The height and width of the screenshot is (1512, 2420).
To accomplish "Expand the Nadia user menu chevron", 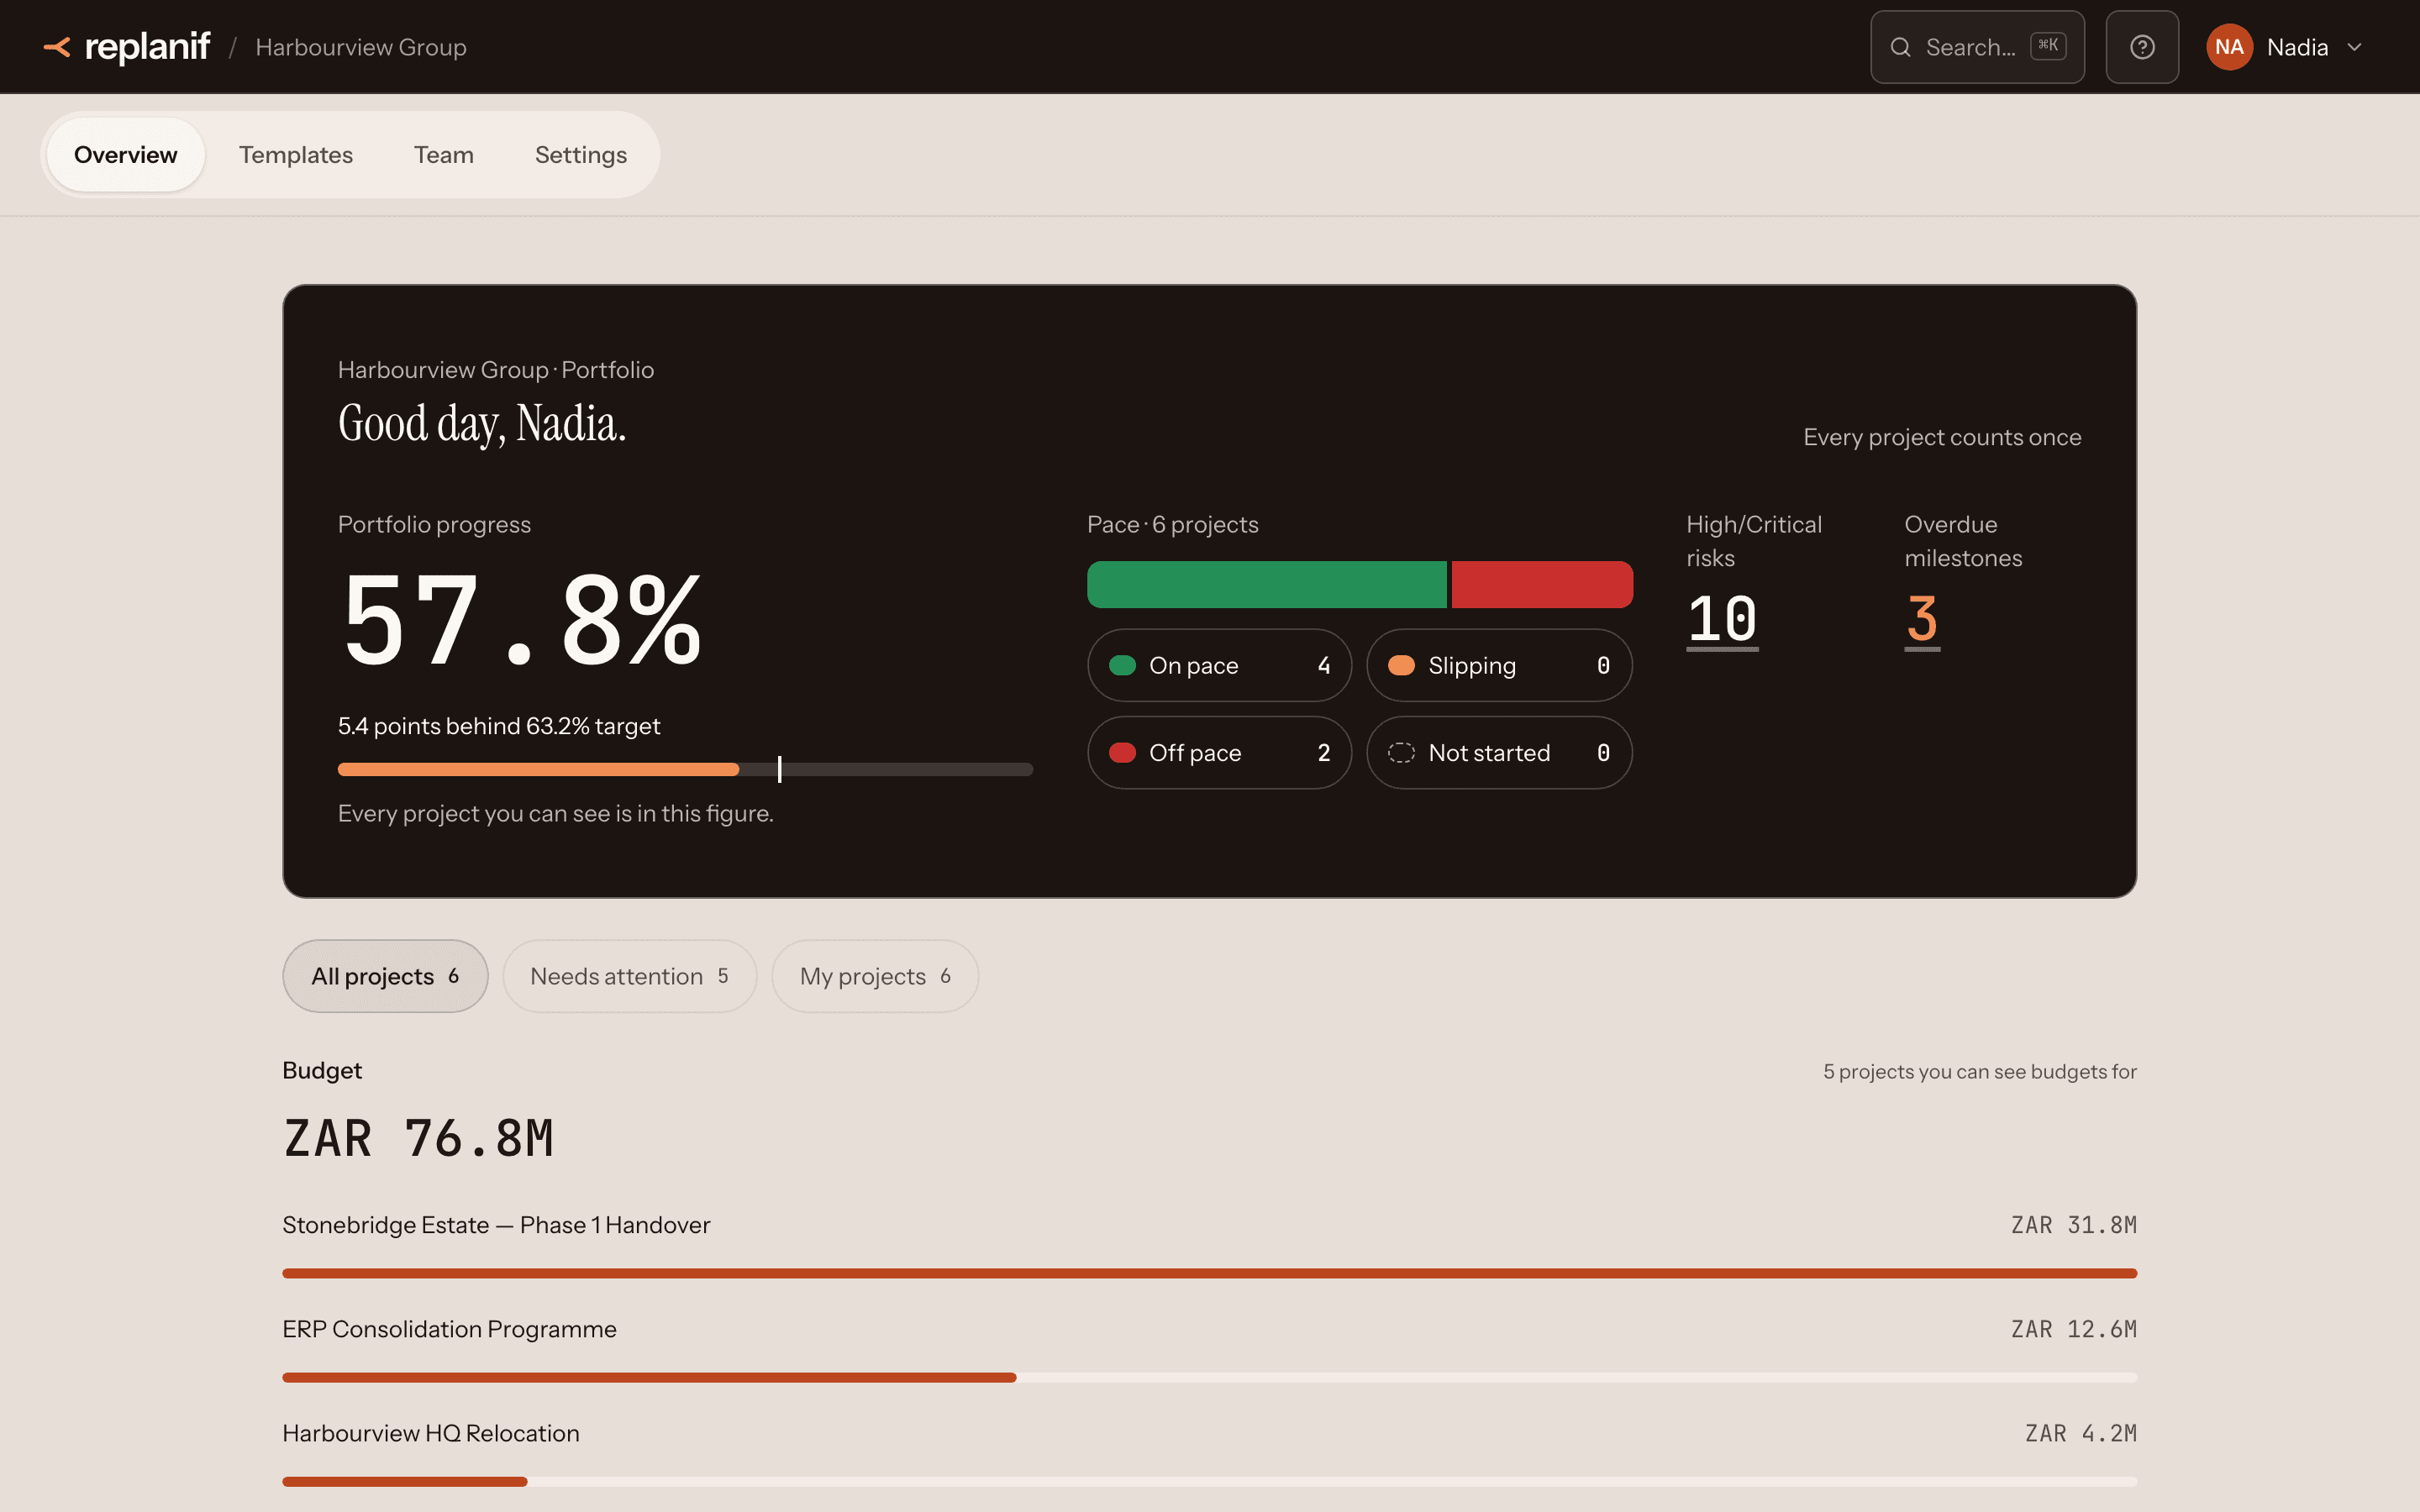I will click(x=2354, y=47).
